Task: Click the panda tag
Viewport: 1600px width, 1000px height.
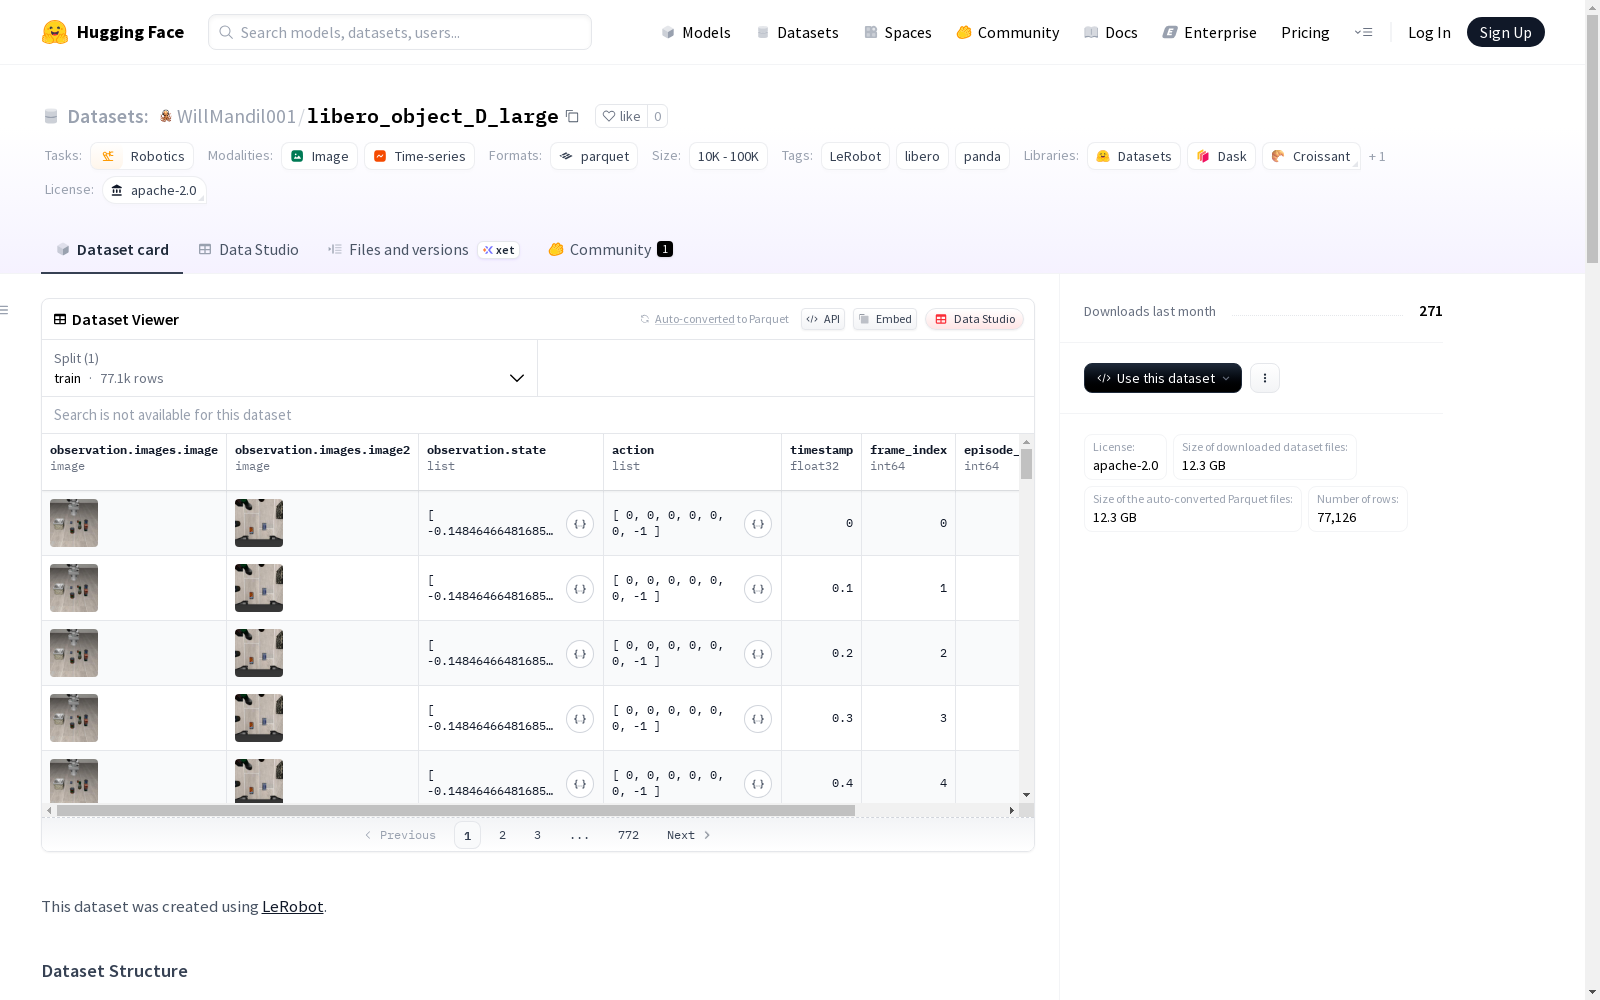Action: (982, 156)
